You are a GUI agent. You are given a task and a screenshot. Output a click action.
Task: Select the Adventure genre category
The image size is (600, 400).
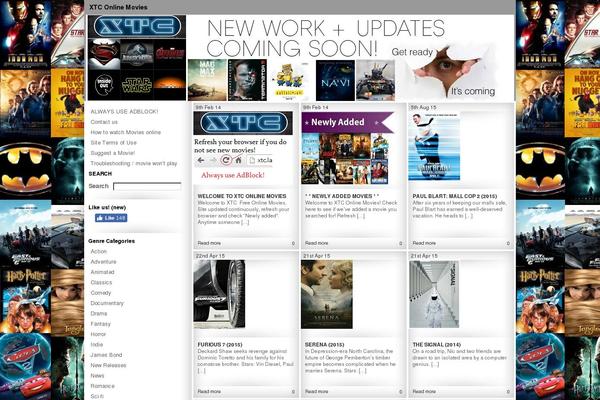(x=103, y=262)
